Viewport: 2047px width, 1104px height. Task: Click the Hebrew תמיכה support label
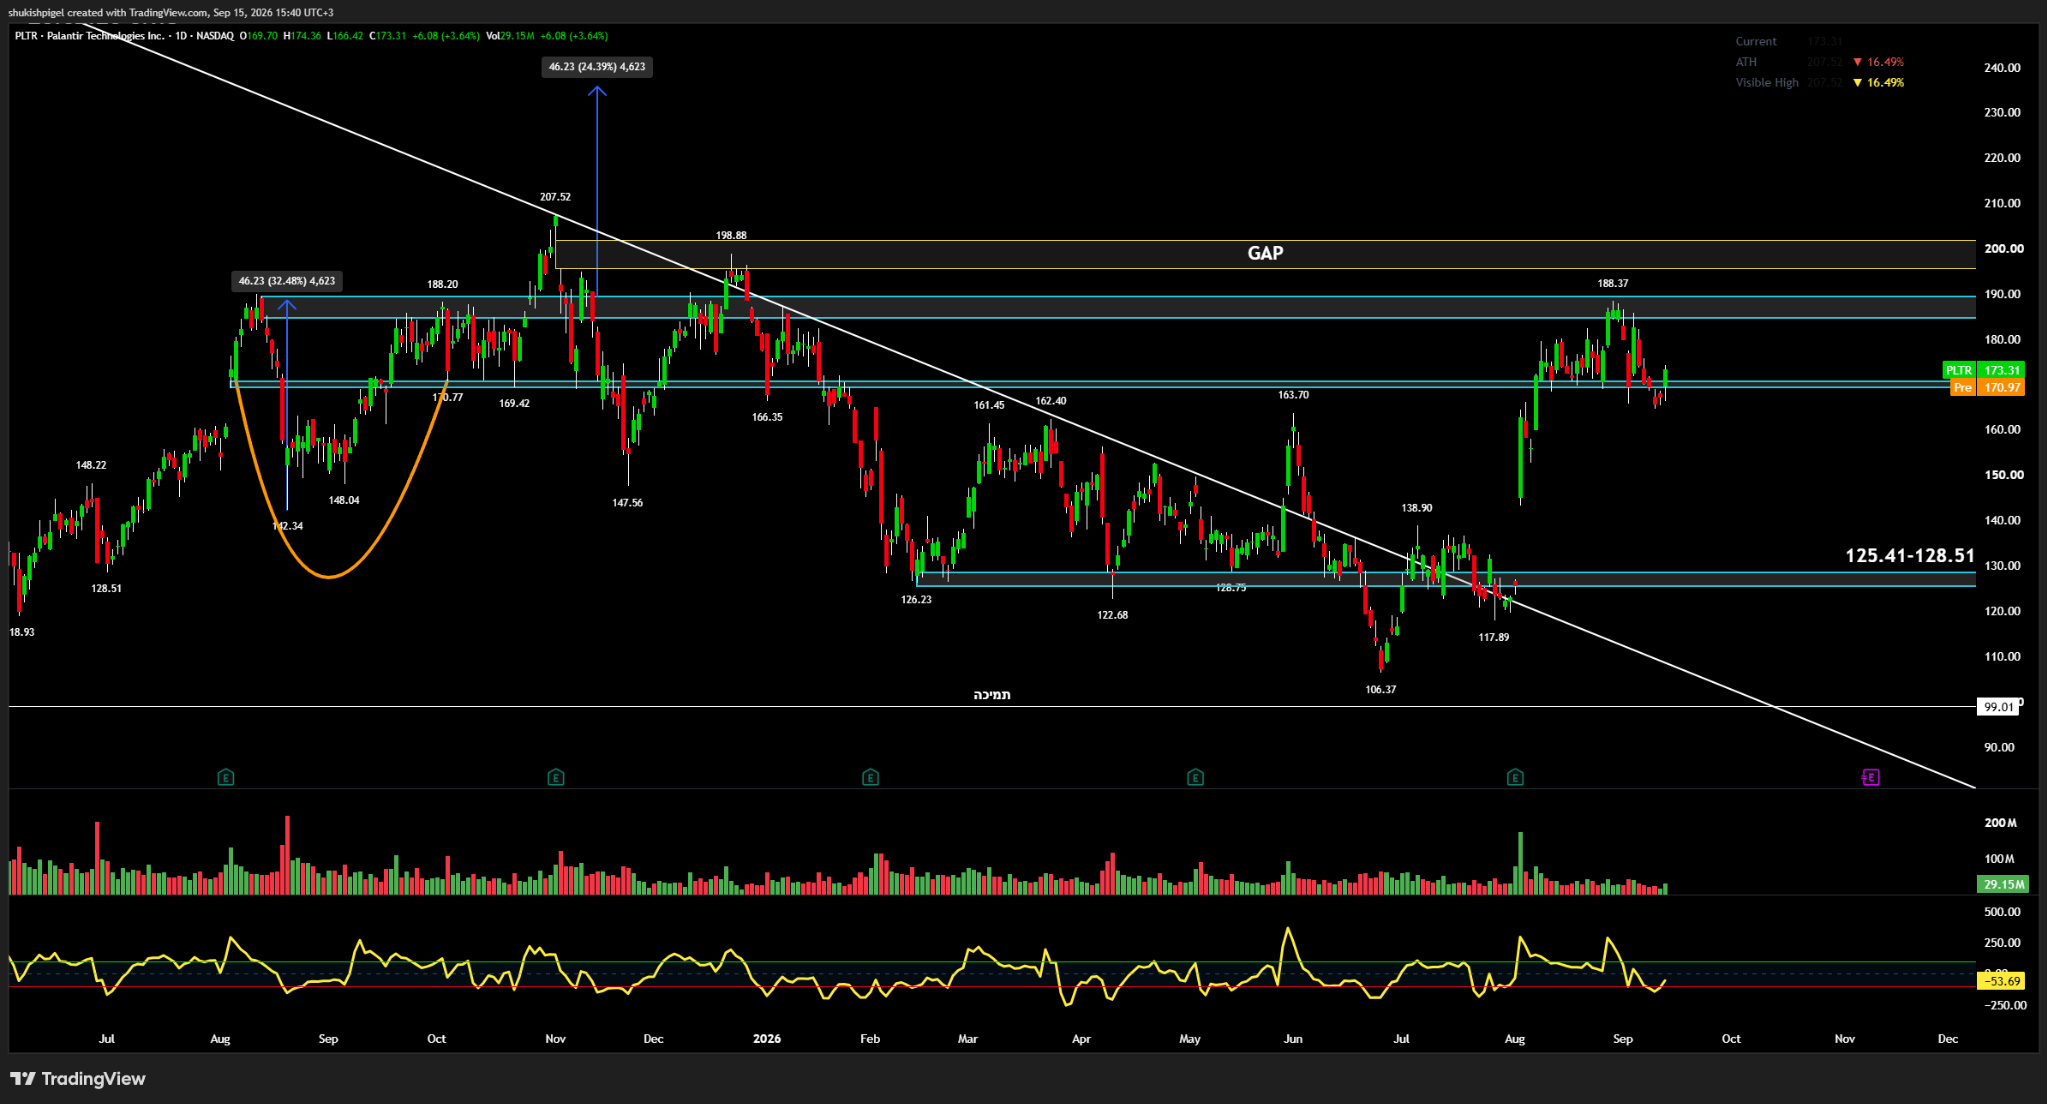(992, 694)
